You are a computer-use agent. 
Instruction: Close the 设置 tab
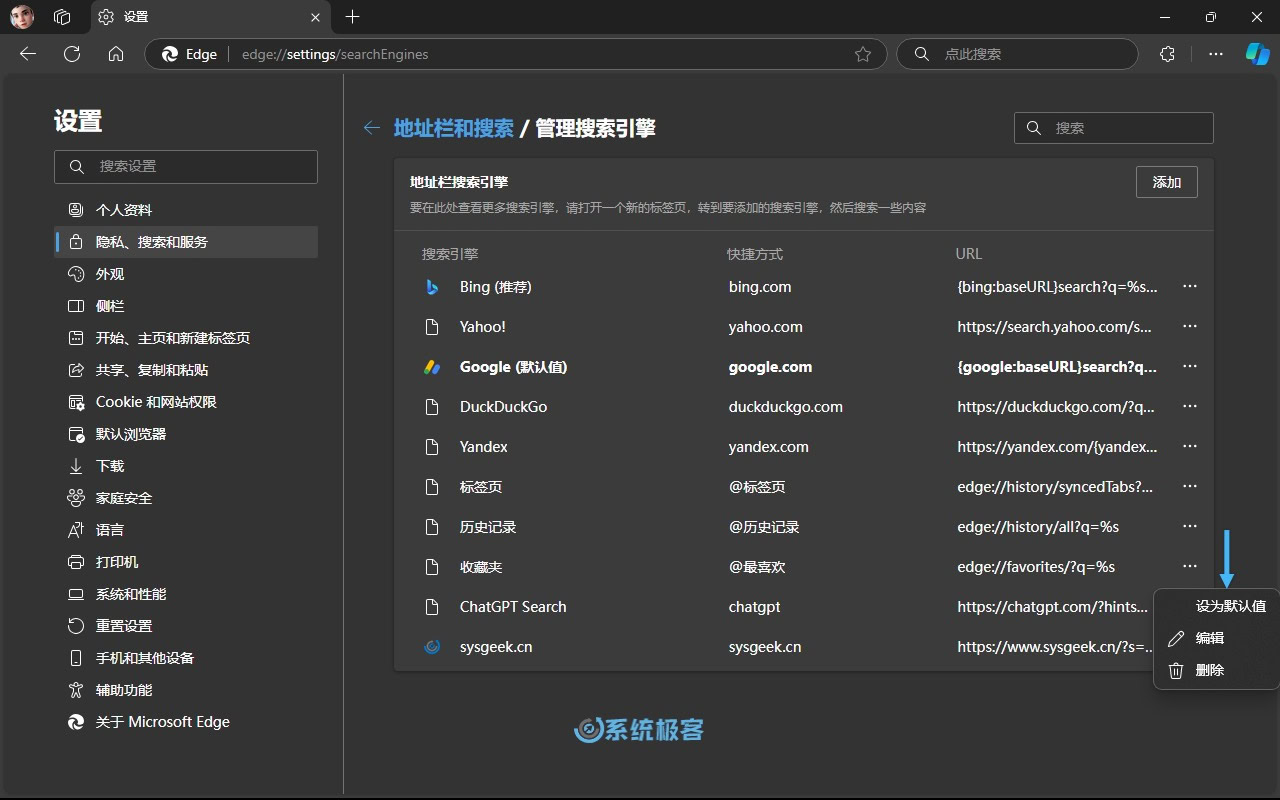pyautogui.click(x=316, y=17)
